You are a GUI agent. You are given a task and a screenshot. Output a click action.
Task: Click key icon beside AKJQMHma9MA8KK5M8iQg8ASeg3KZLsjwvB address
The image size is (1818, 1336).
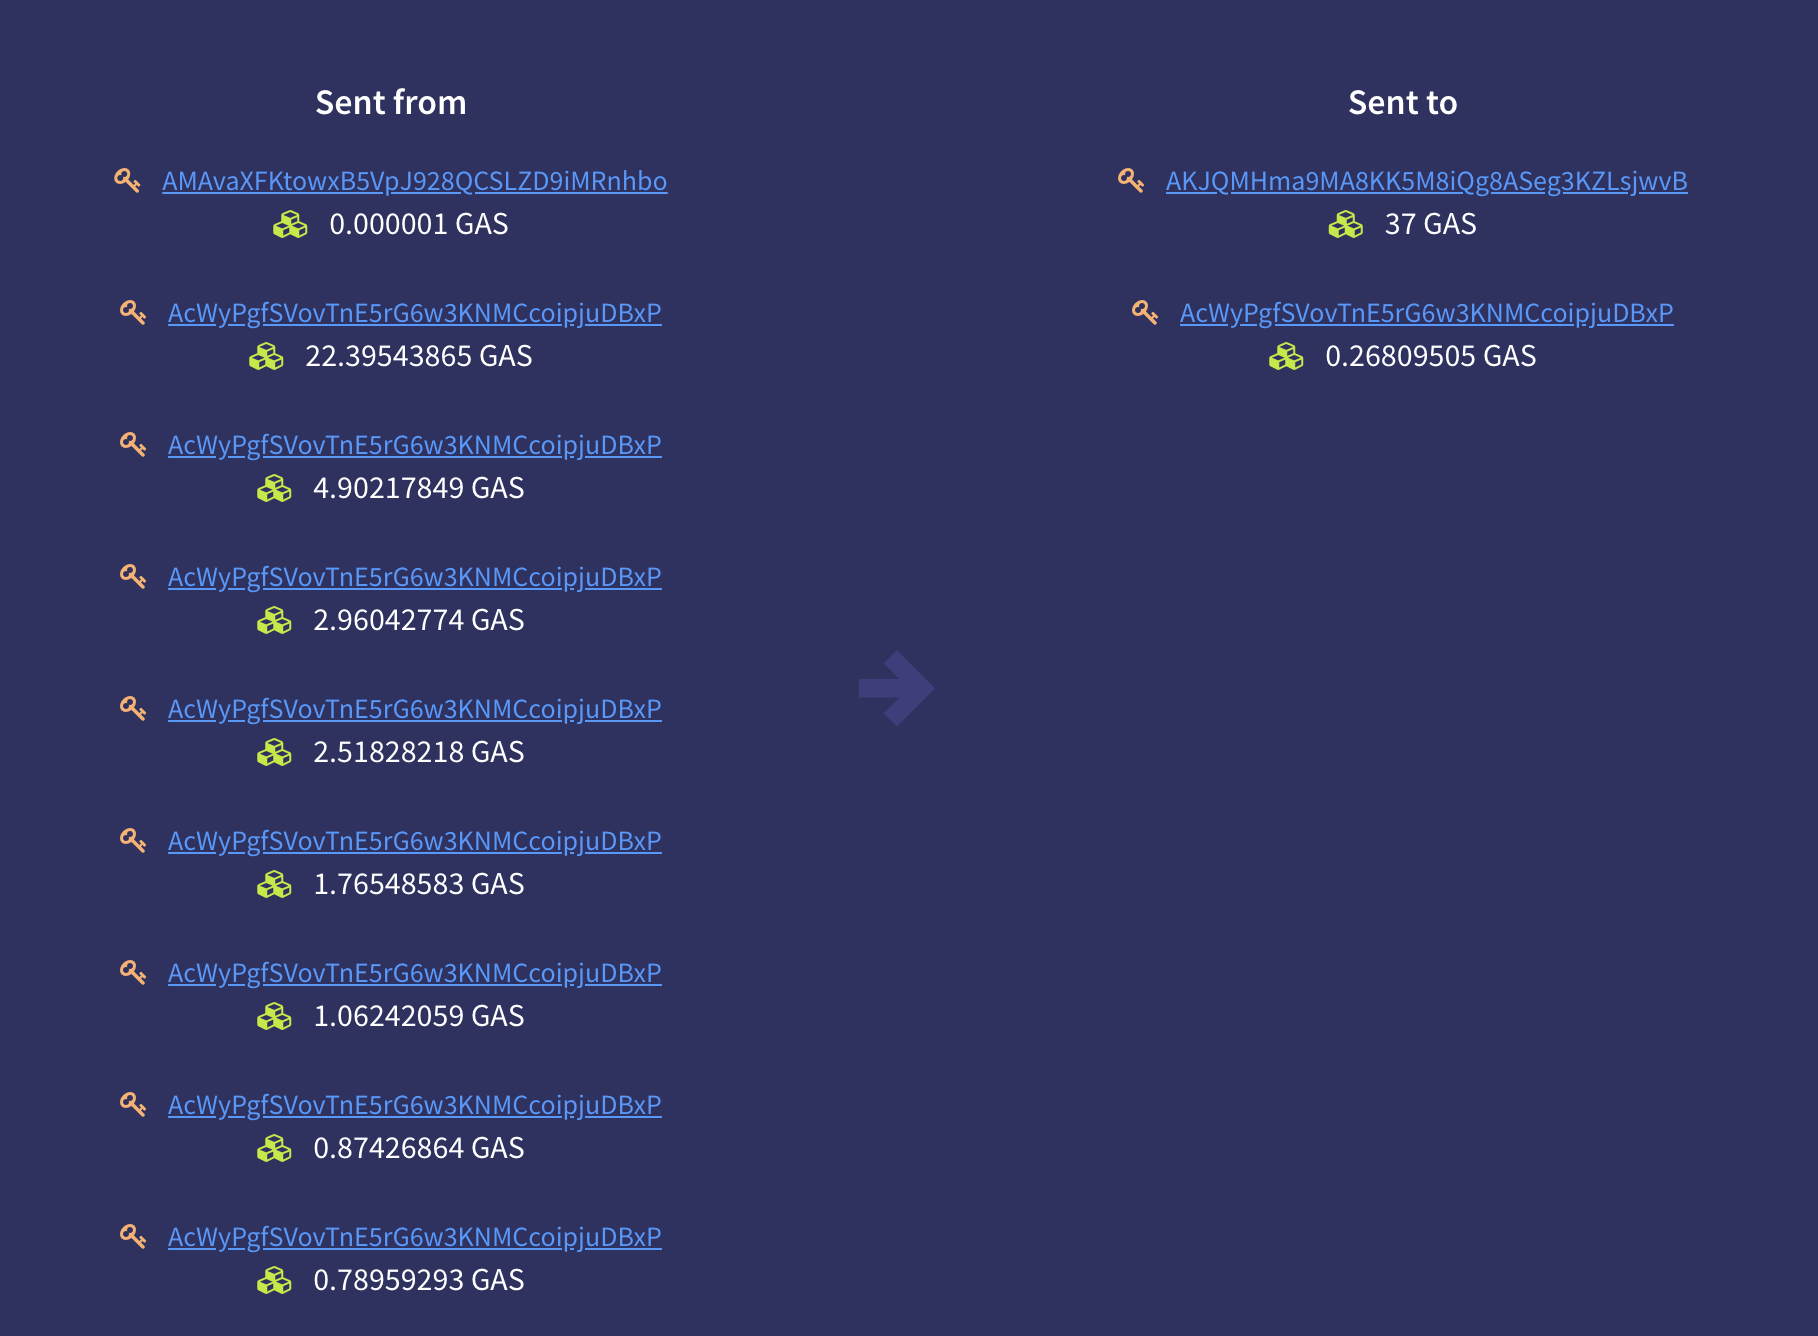click(1131, 181)
